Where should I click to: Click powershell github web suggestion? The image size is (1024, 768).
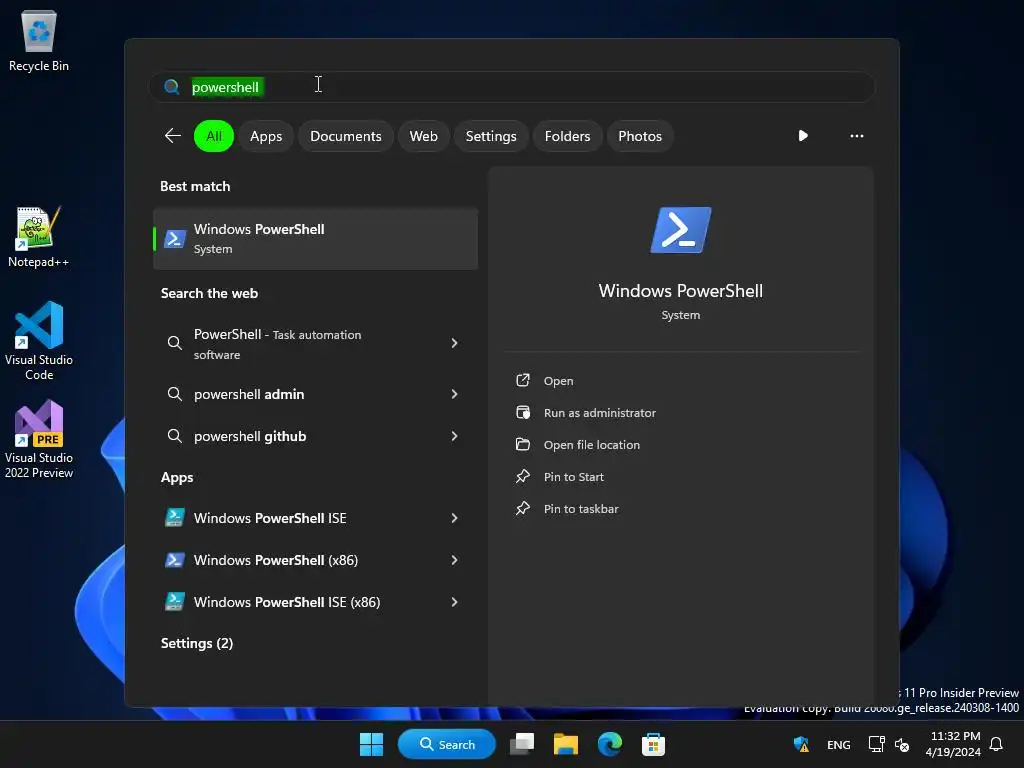(x=315, y=436)
